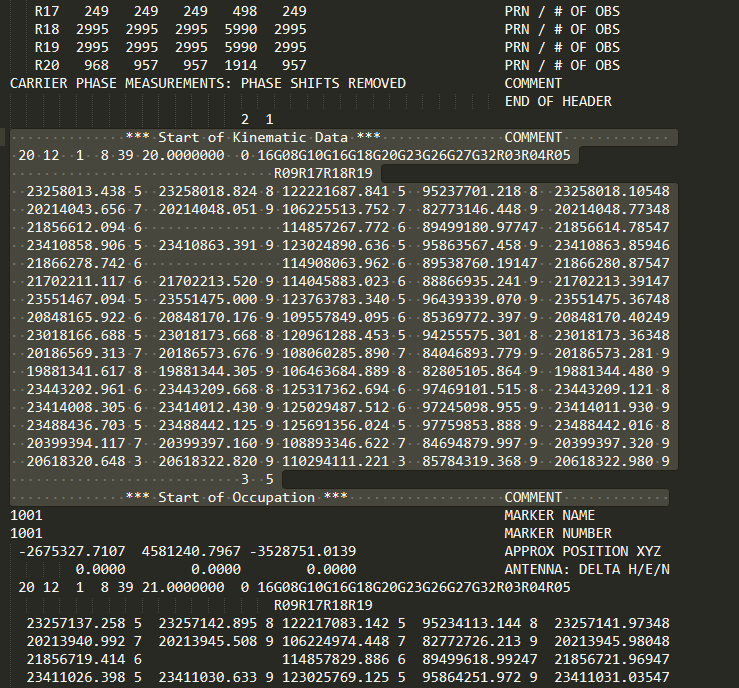This screenshot has height=688, width=739.
Task: Click the Y coordinate value 4581240.7967
Action: (x=187, y=551)
